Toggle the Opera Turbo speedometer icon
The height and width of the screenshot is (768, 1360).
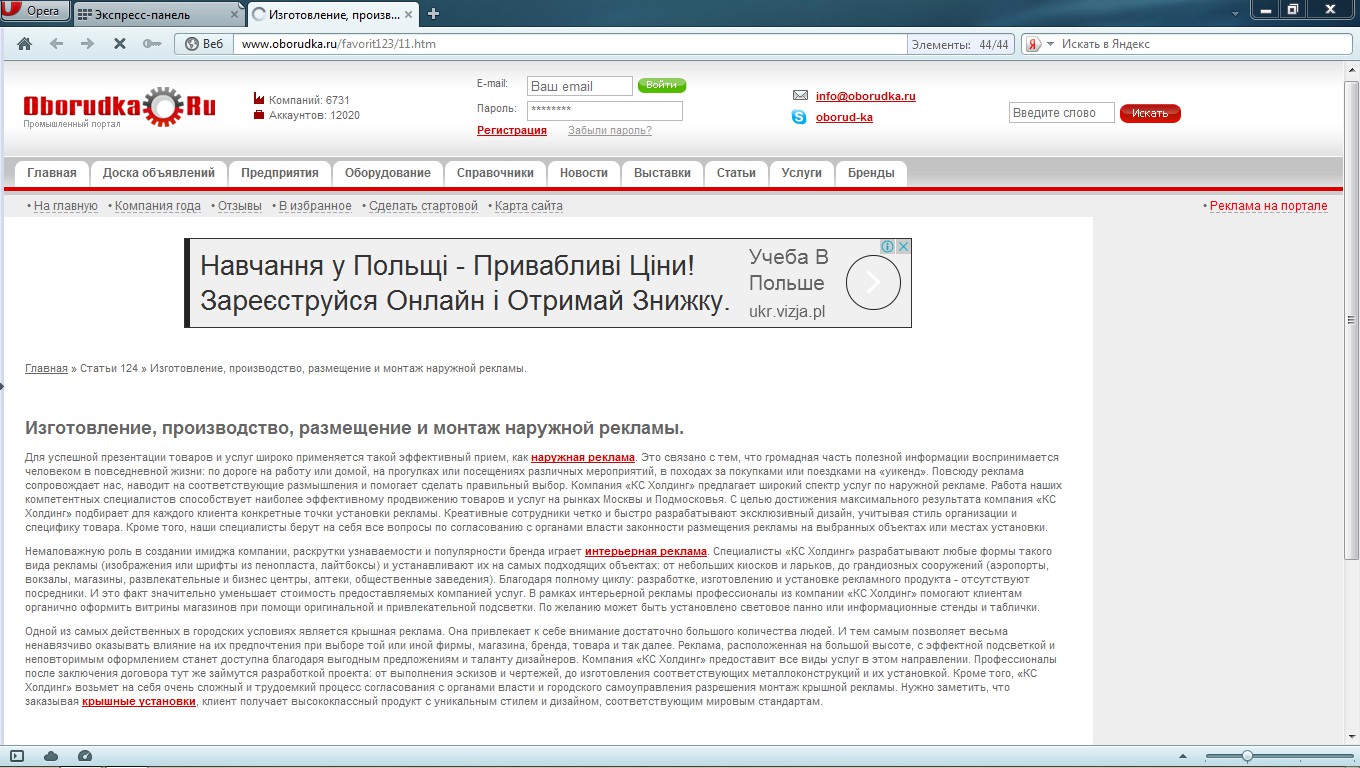pos(85,756)
